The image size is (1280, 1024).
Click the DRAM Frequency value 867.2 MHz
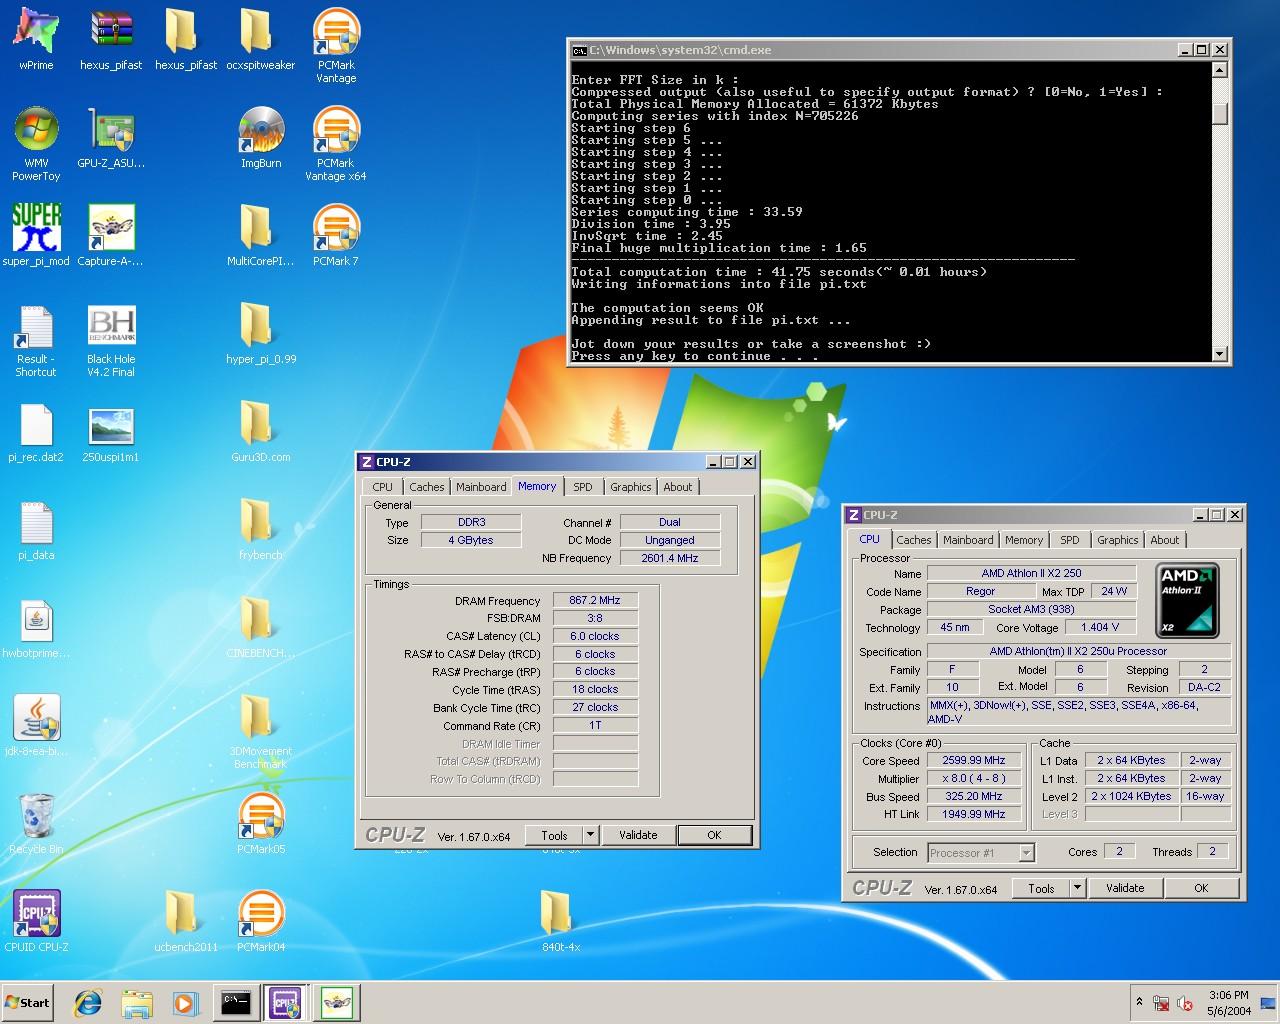594,600
